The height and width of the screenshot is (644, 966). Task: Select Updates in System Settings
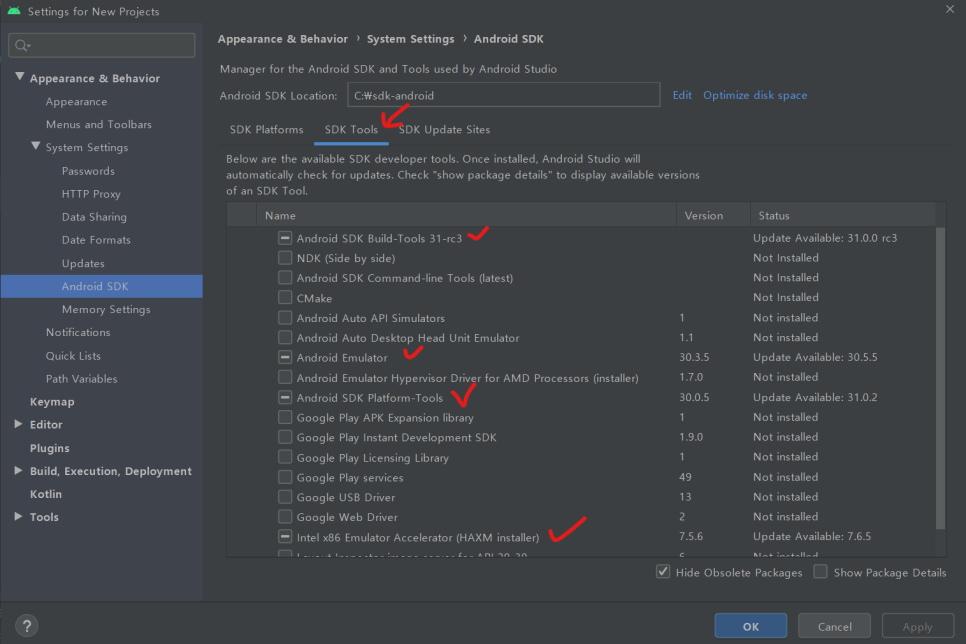tap(83, 263)
